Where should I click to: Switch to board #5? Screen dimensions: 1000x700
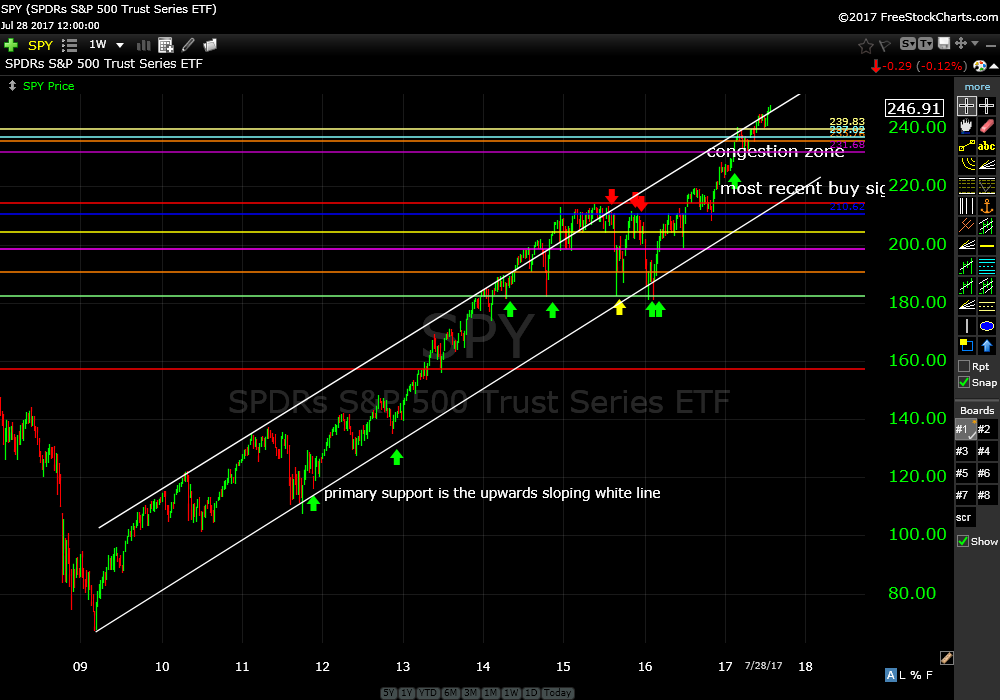point(964,473)
